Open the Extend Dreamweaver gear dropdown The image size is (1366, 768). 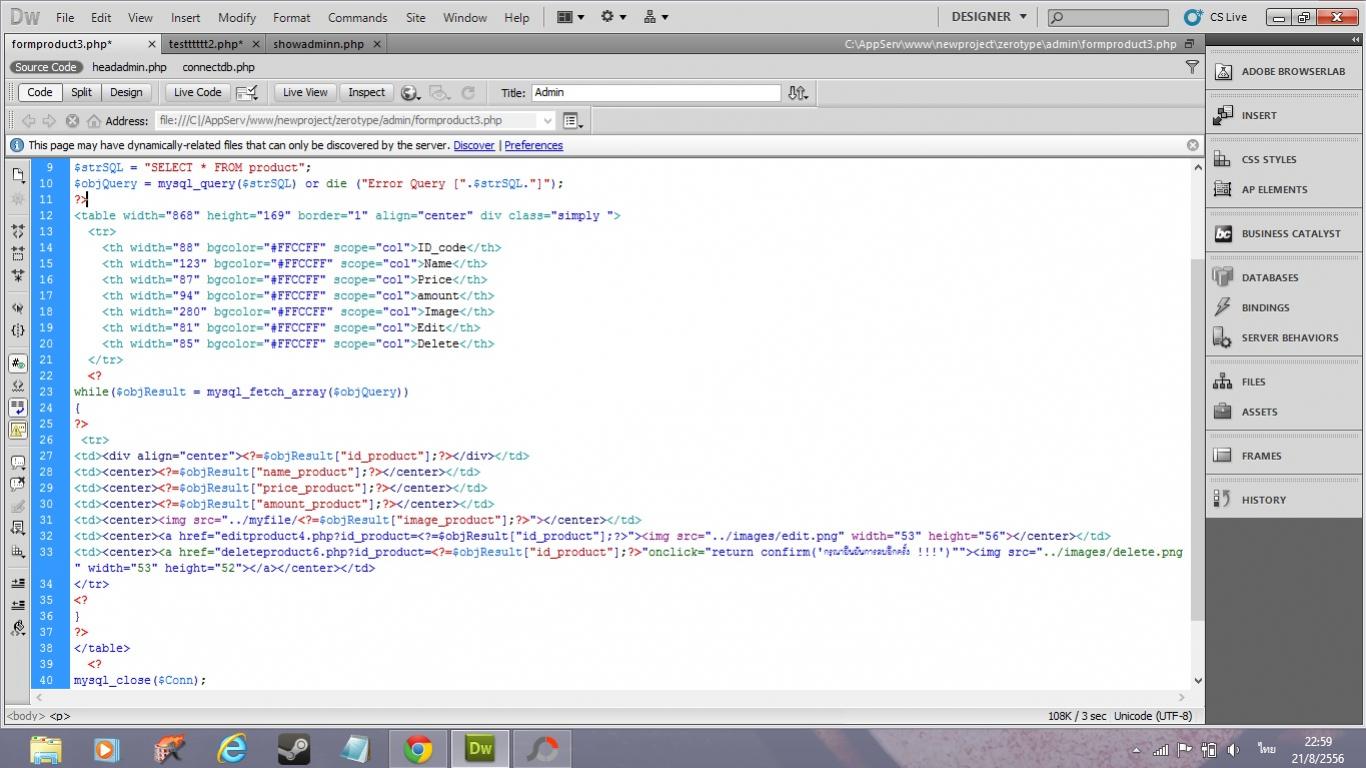coord(613,17)
